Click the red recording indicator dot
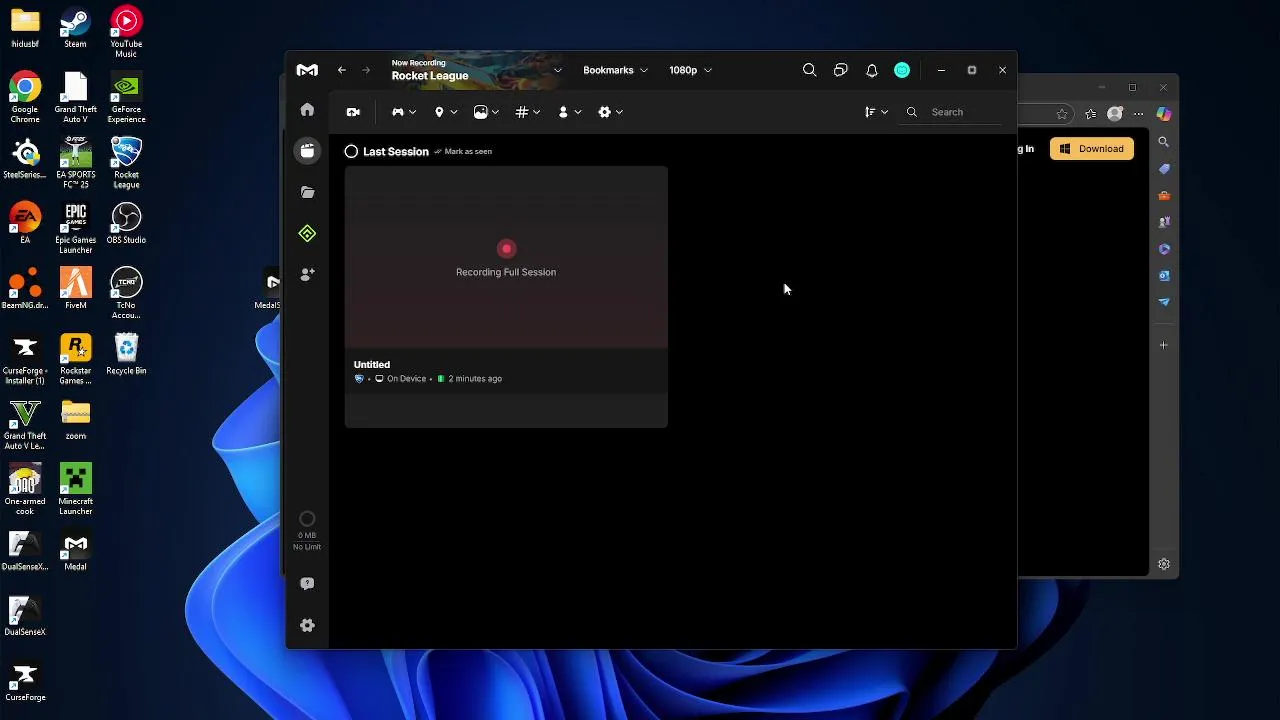The height and width of the screenshot is (720, 1280). click(506, 249)
